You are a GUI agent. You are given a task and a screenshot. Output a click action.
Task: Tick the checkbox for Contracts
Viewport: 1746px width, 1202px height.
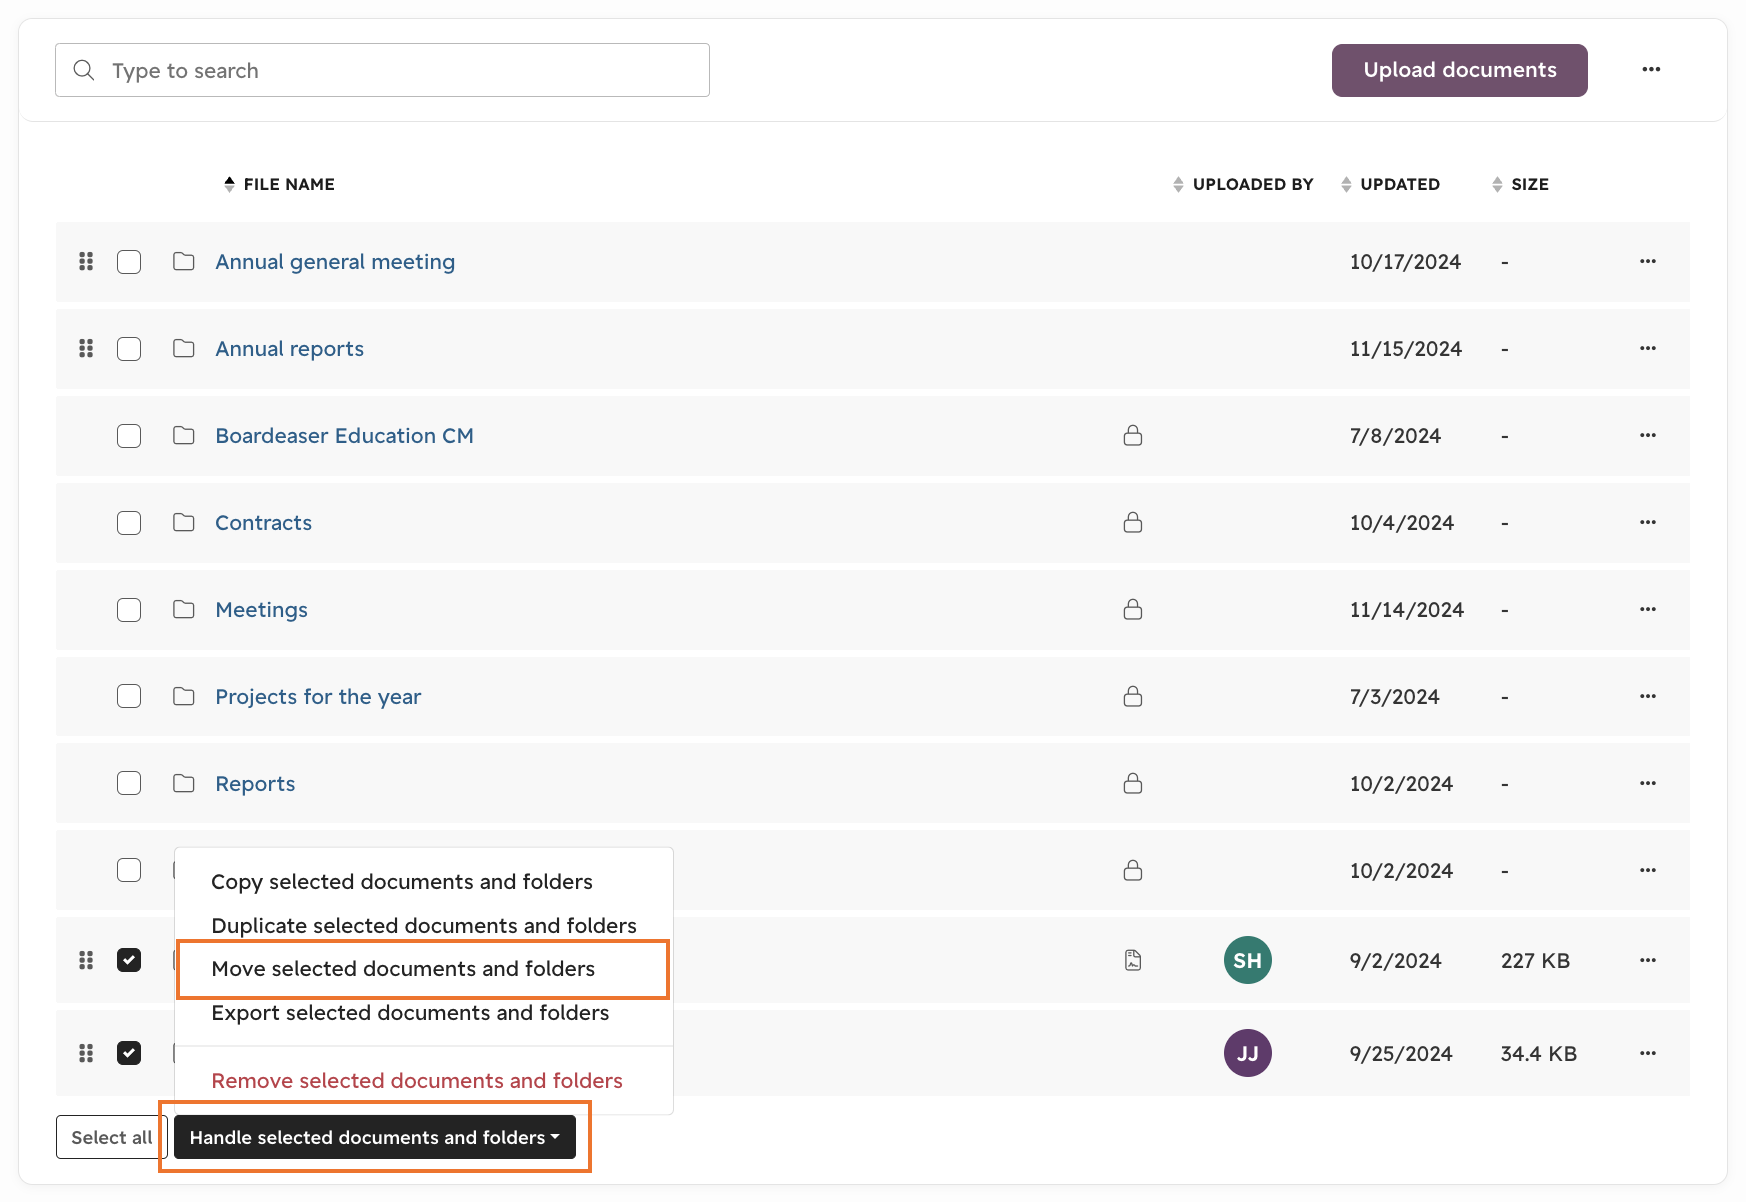129,523
